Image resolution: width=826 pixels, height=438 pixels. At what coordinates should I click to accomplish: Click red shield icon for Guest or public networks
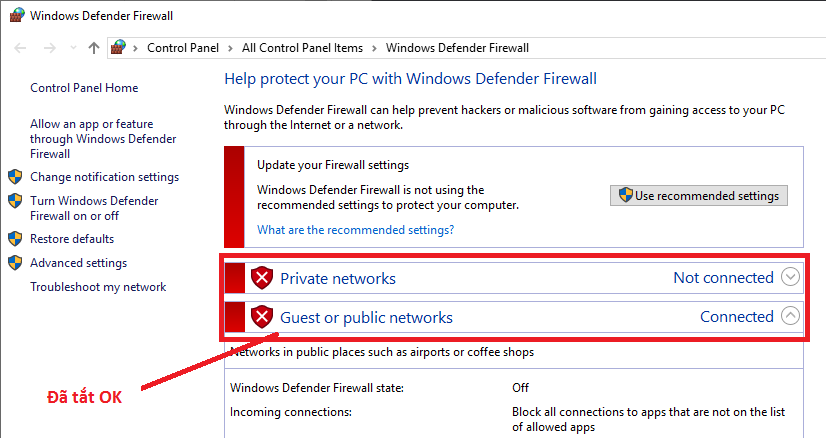262,317
